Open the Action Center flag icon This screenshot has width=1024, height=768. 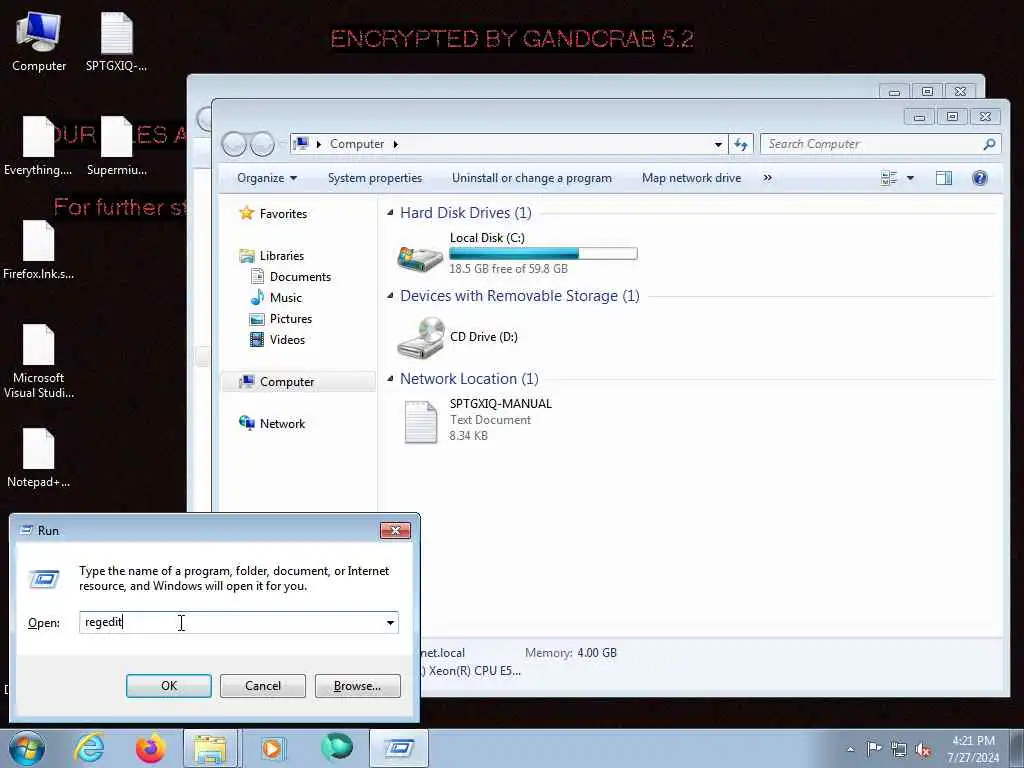click(x=874, y=748)
